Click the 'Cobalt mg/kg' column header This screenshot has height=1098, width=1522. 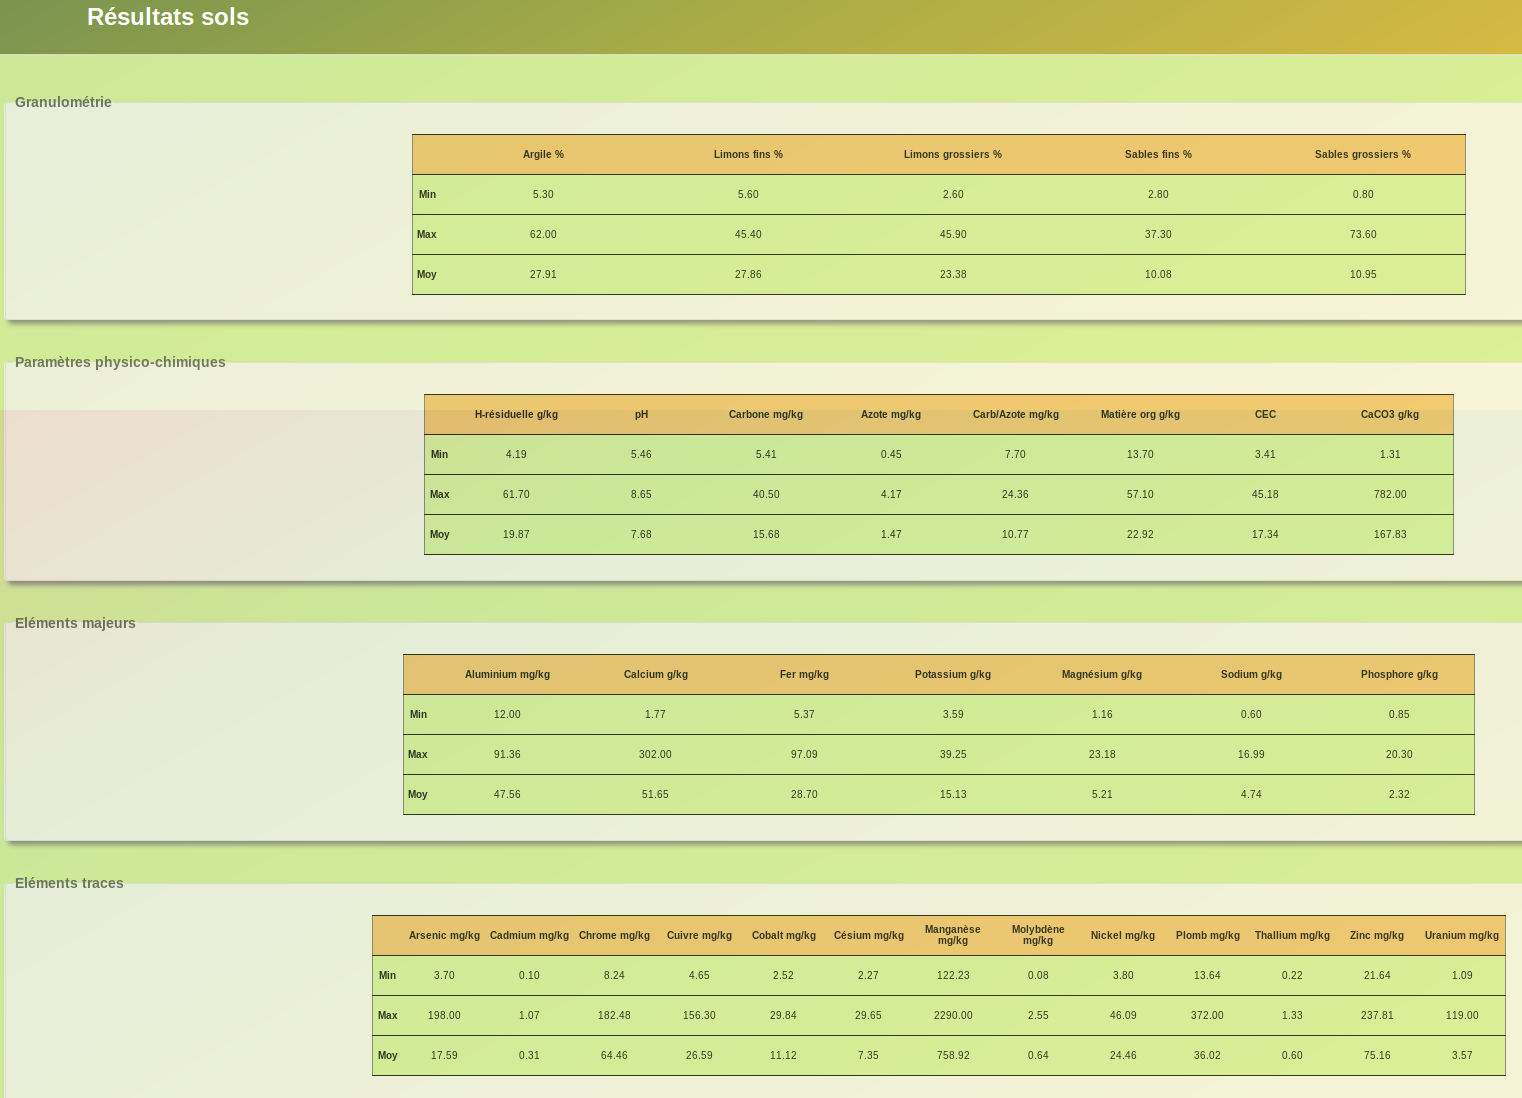783,935
